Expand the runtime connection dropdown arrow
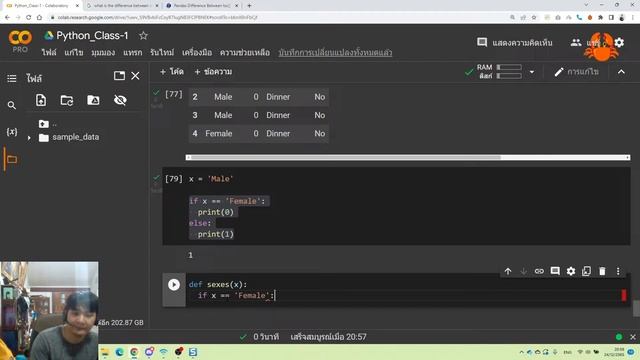640x360 pixels. coord(531,72)
